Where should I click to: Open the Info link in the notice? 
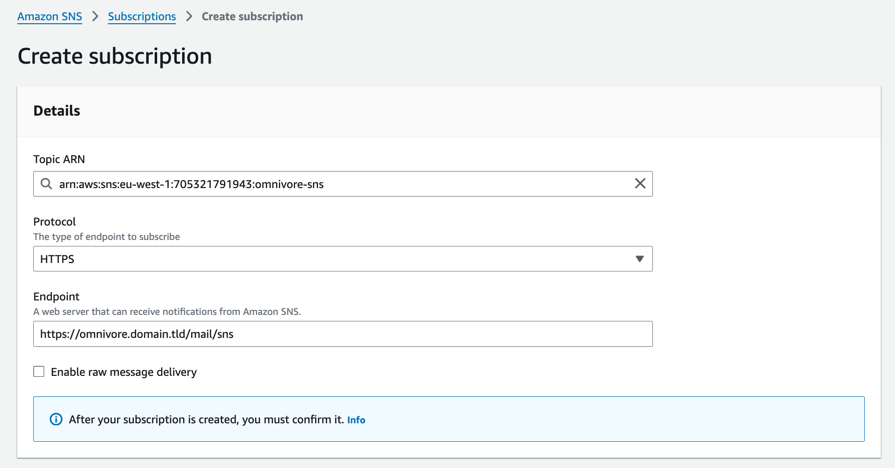coord(356,420)
